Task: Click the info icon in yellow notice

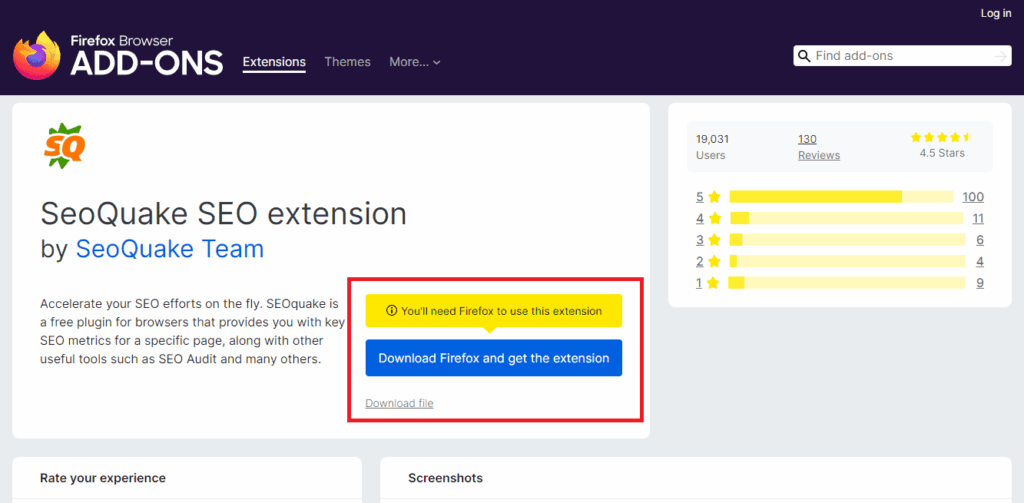Action: pyautogui.click(x=392, y=311)
